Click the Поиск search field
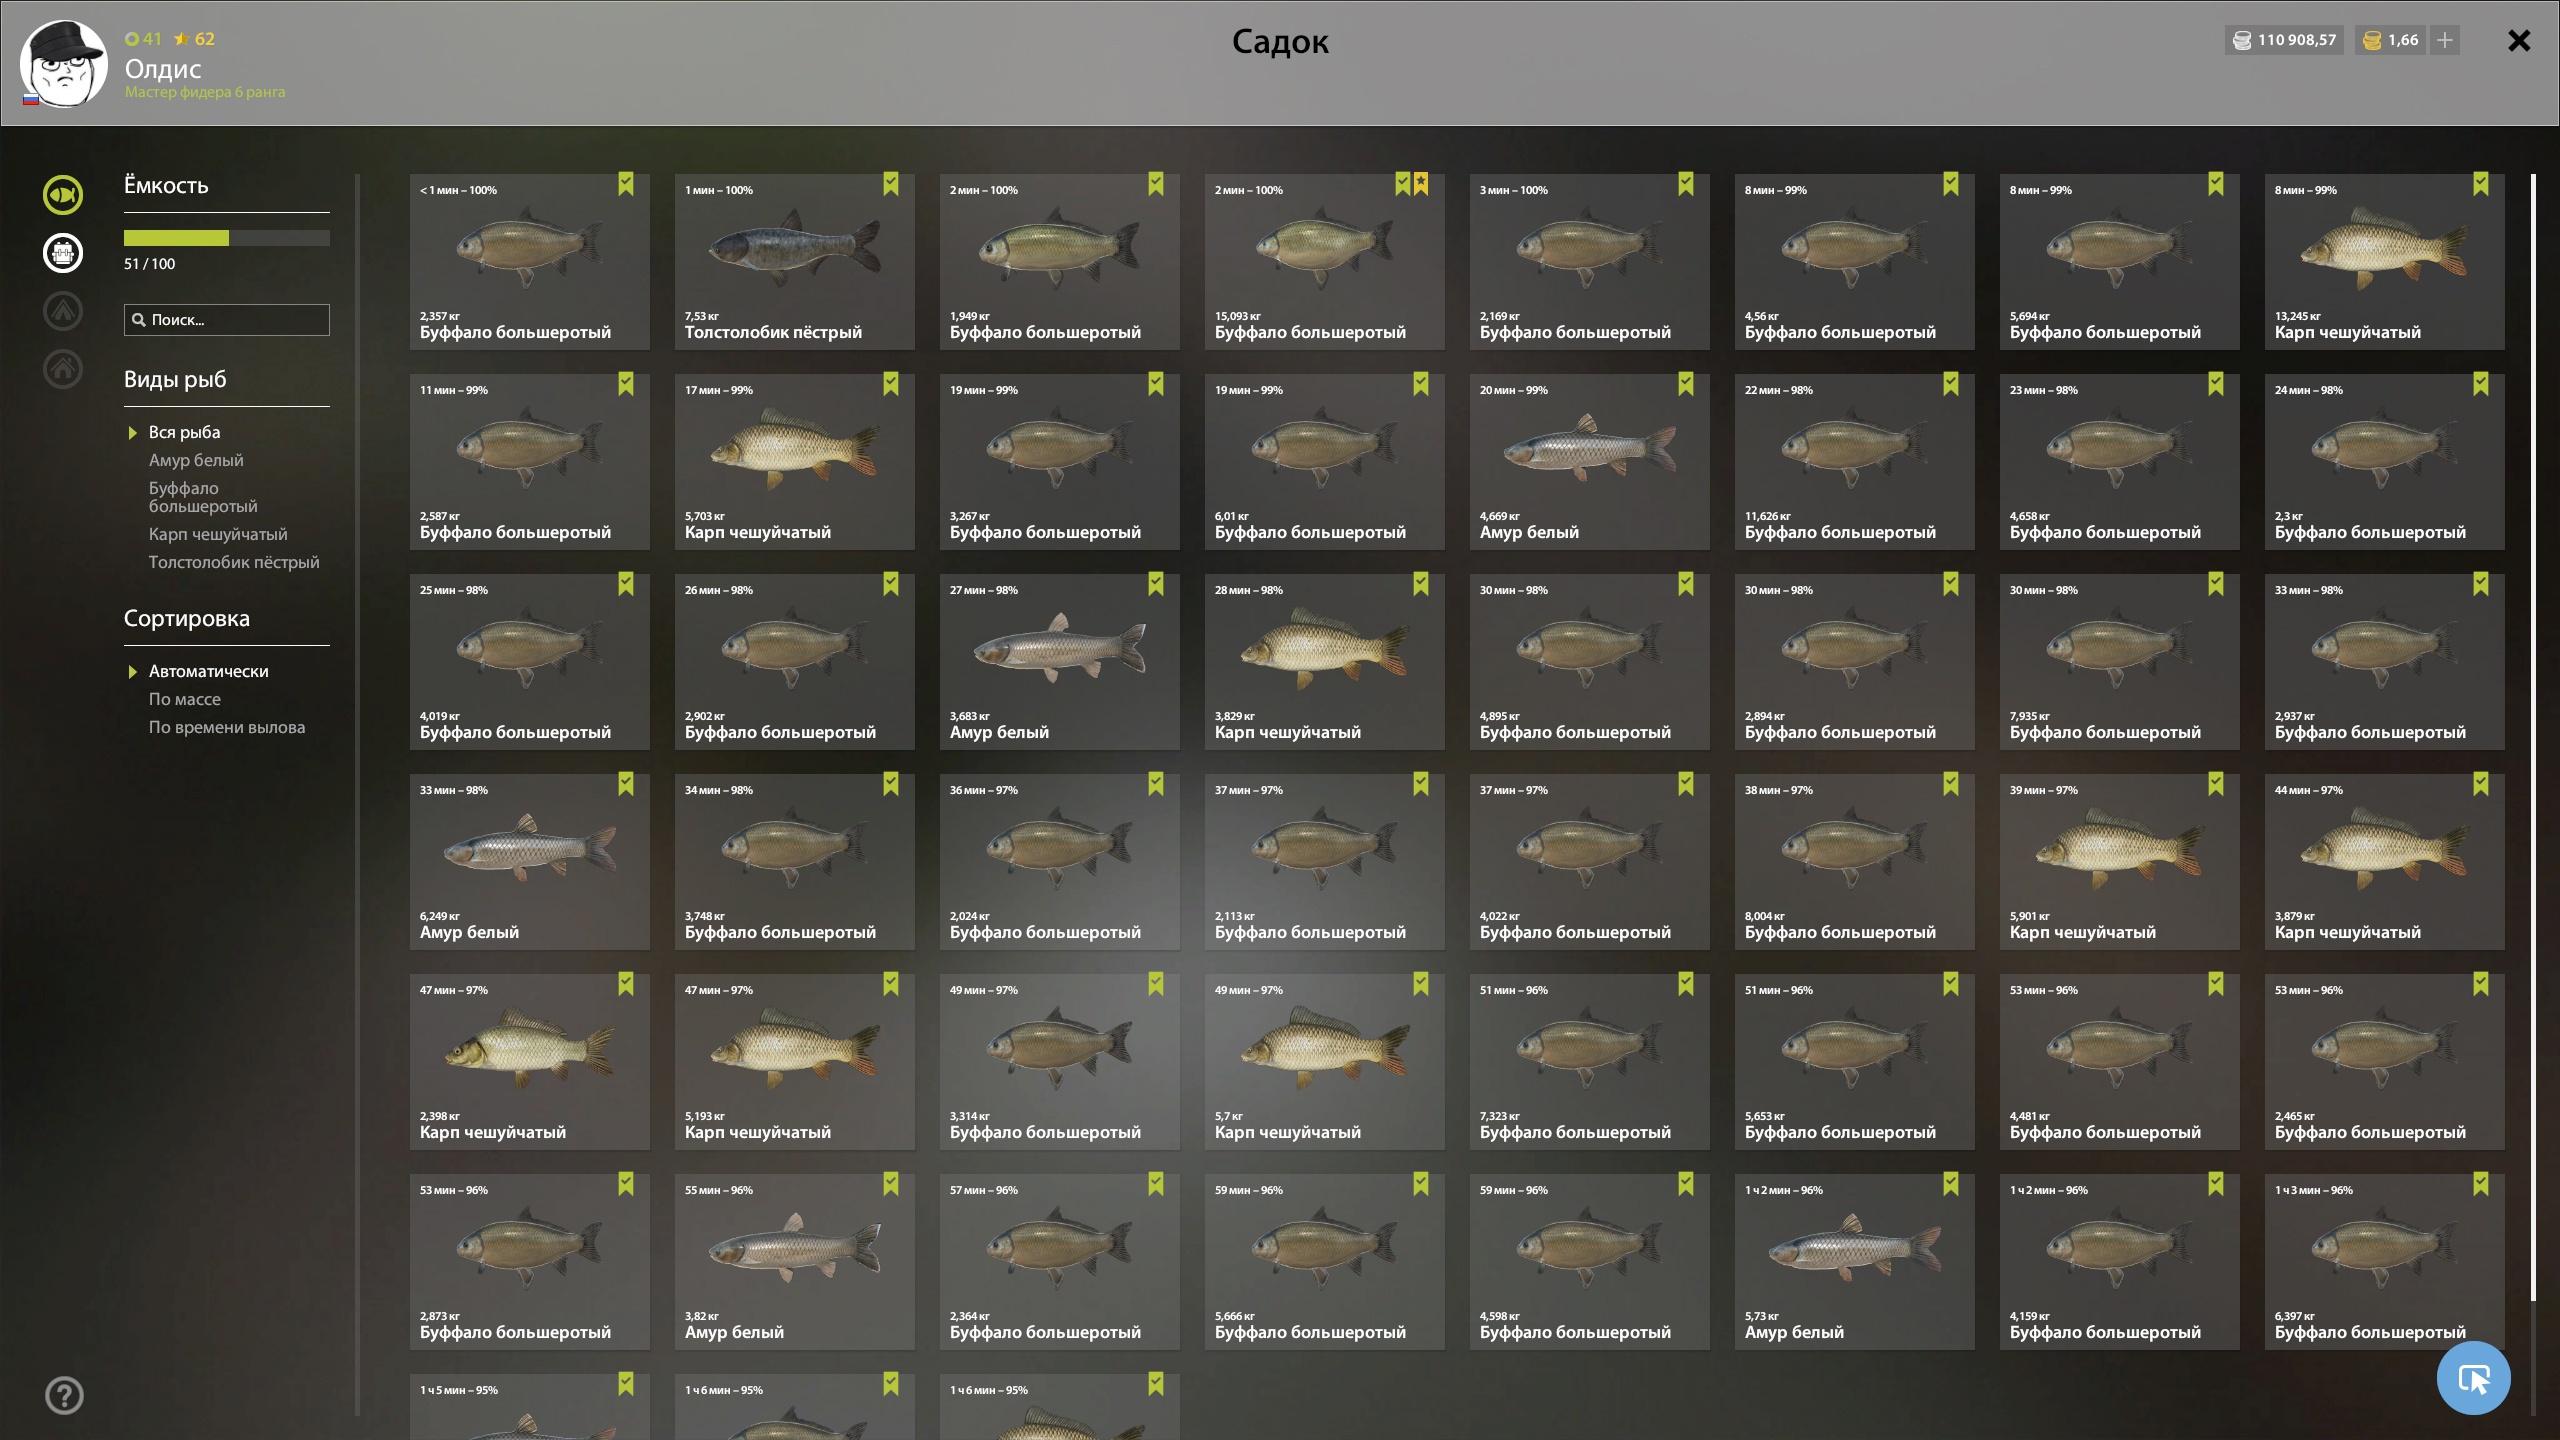2560x1440 pixels. pos(227,320)
